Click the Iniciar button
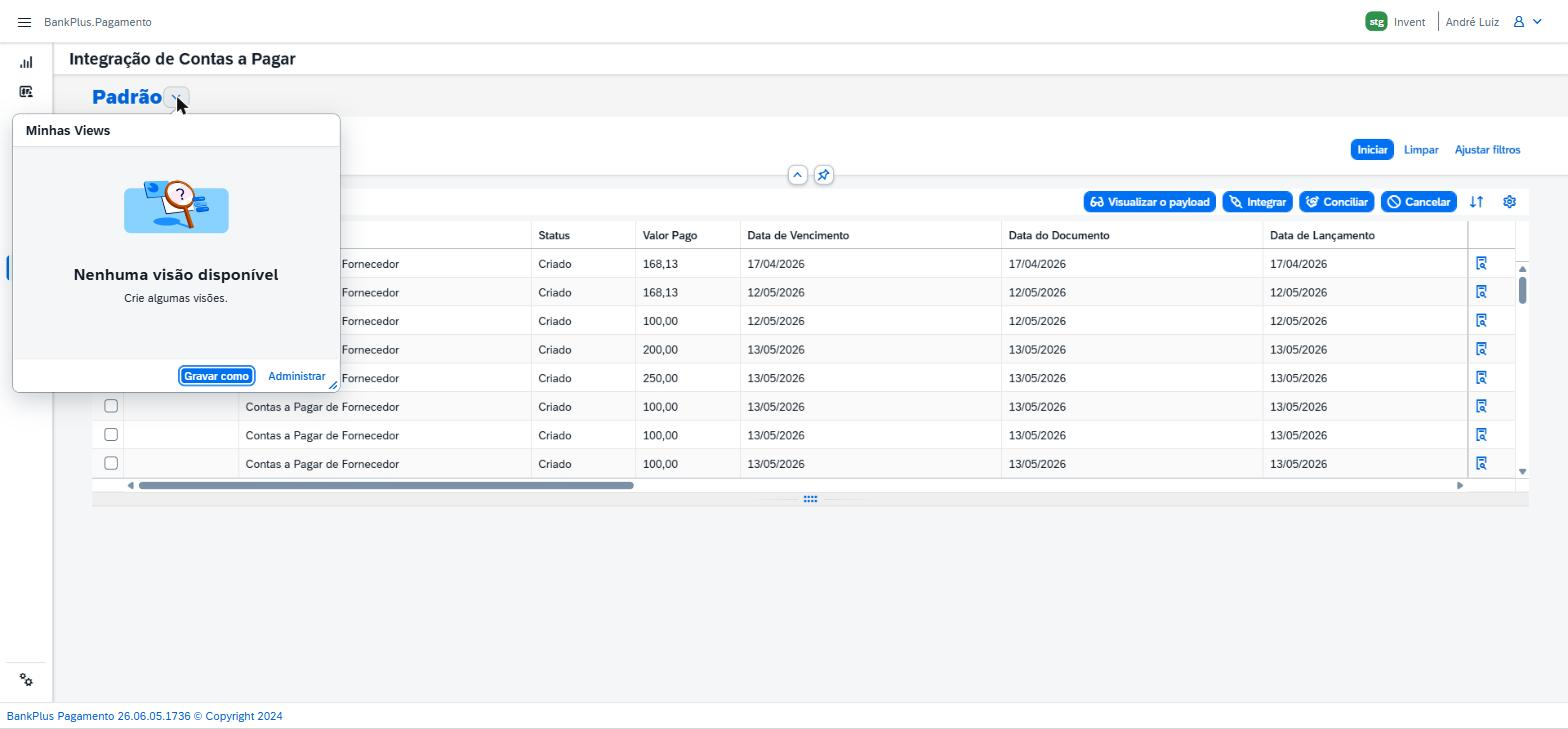 (1372, 150)
